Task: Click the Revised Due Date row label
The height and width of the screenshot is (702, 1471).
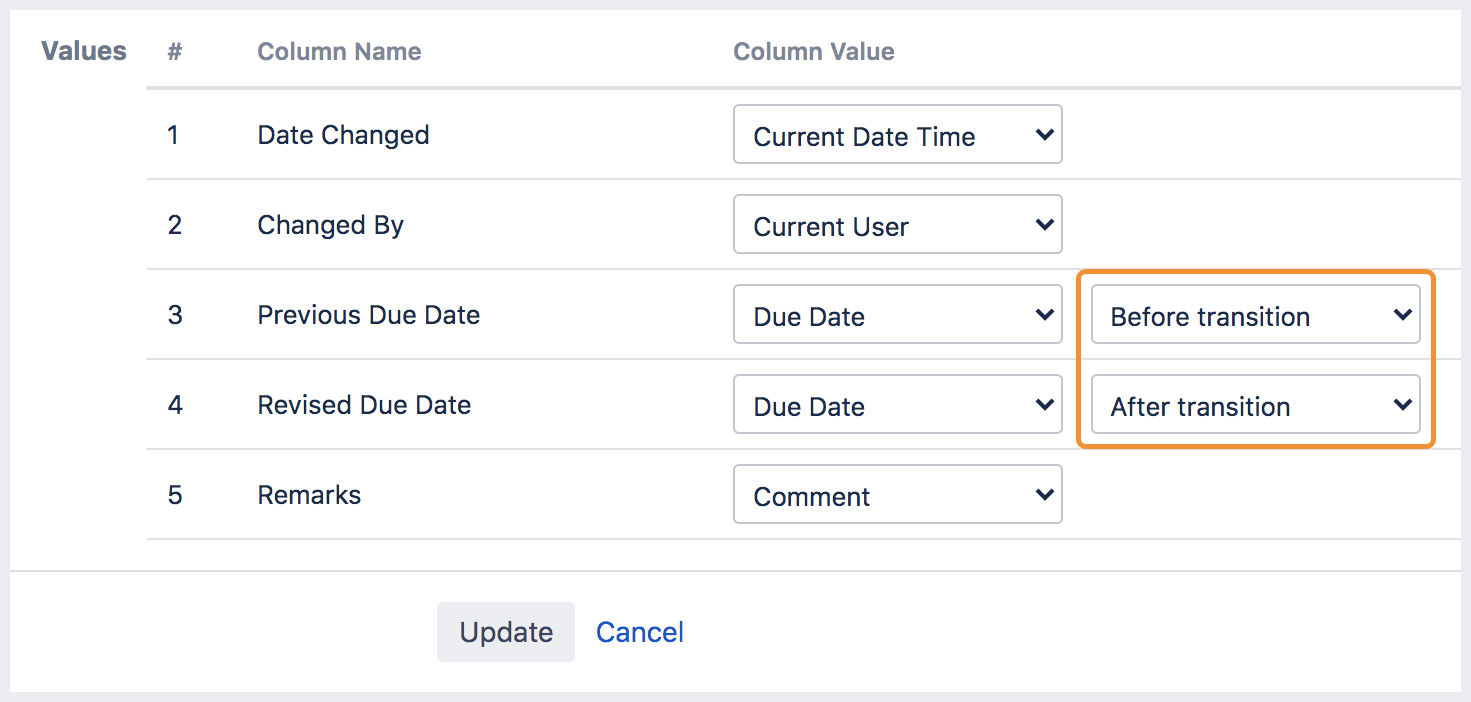Action: (x=364, y=405)
